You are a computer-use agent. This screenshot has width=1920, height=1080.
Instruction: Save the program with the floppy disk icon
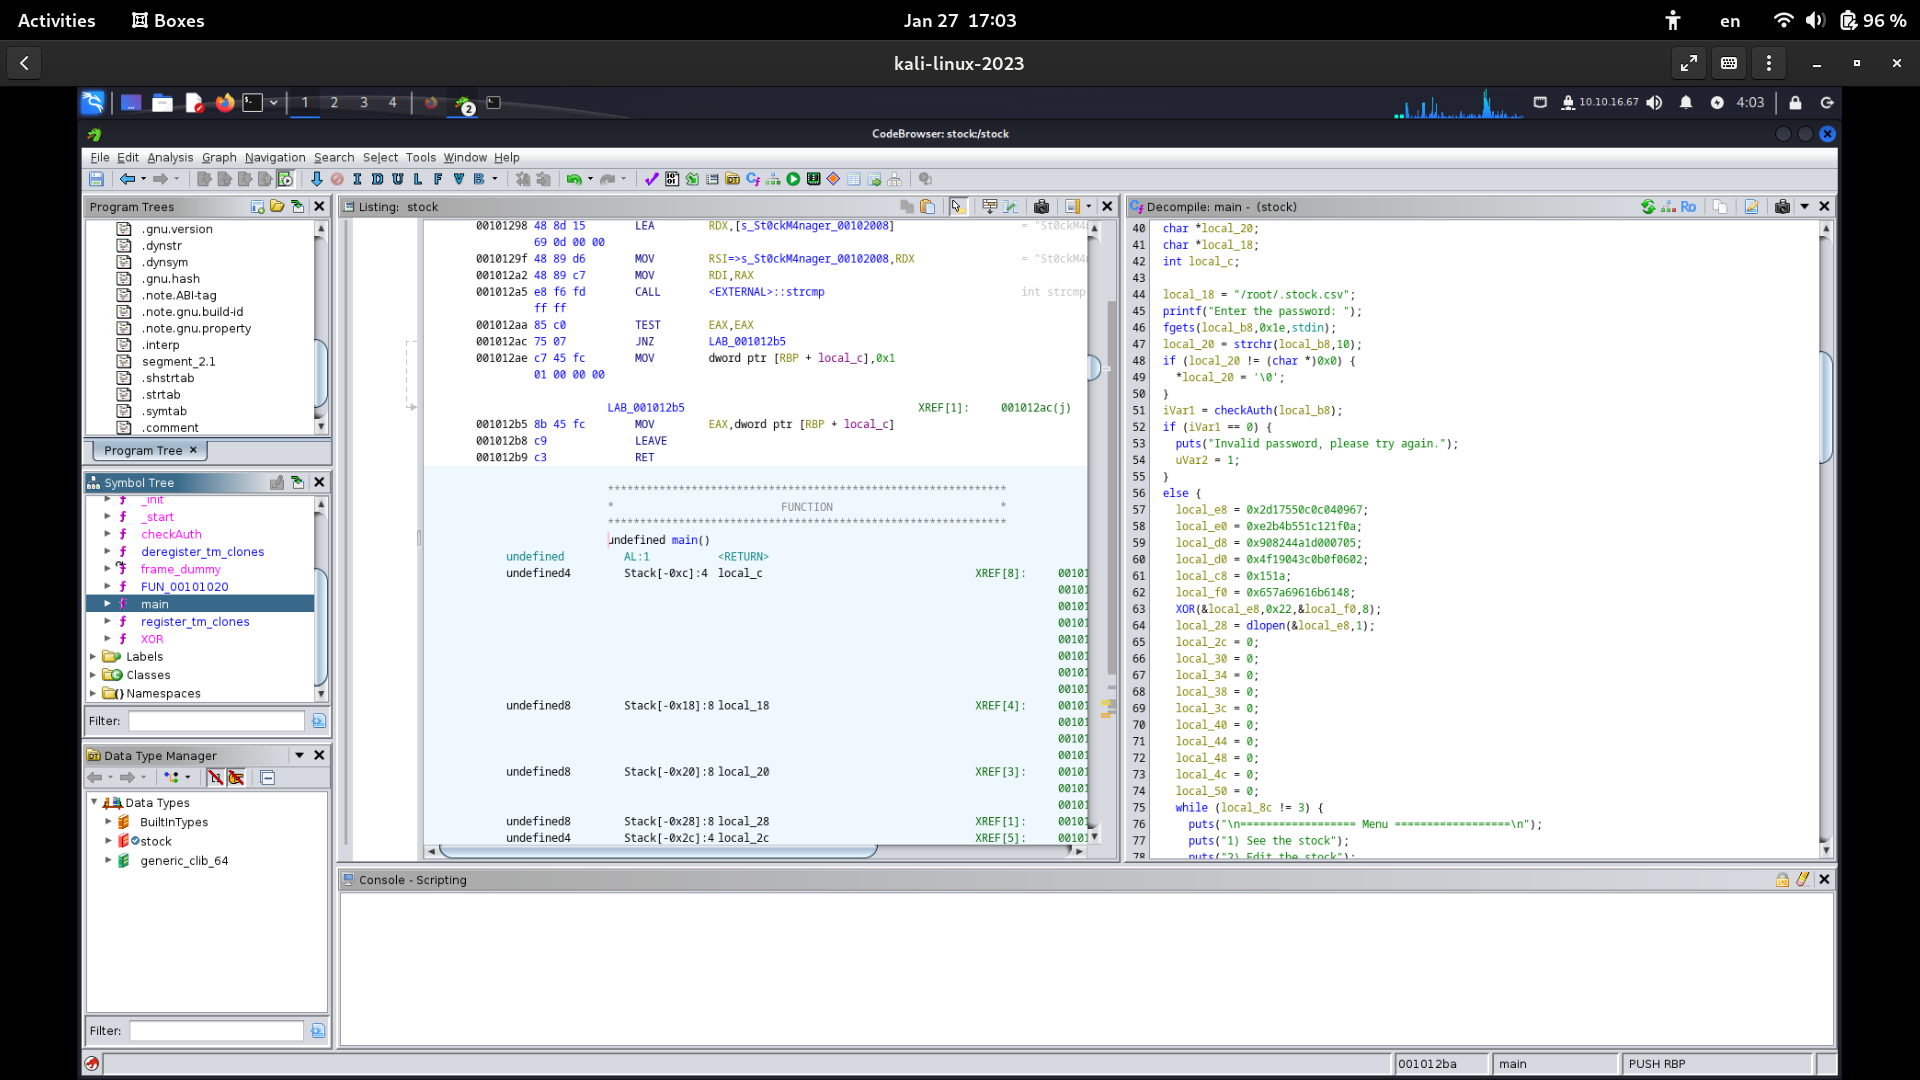[x=96, y=179]
